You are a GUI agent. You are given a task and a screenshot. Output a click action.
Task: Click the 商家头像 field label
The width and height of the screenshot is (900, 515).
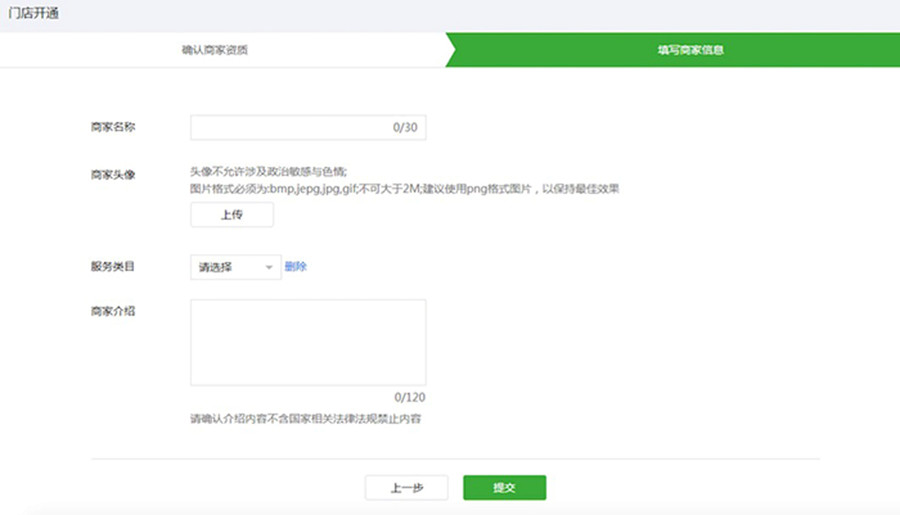pyautogui.click(x=112, y=174)
